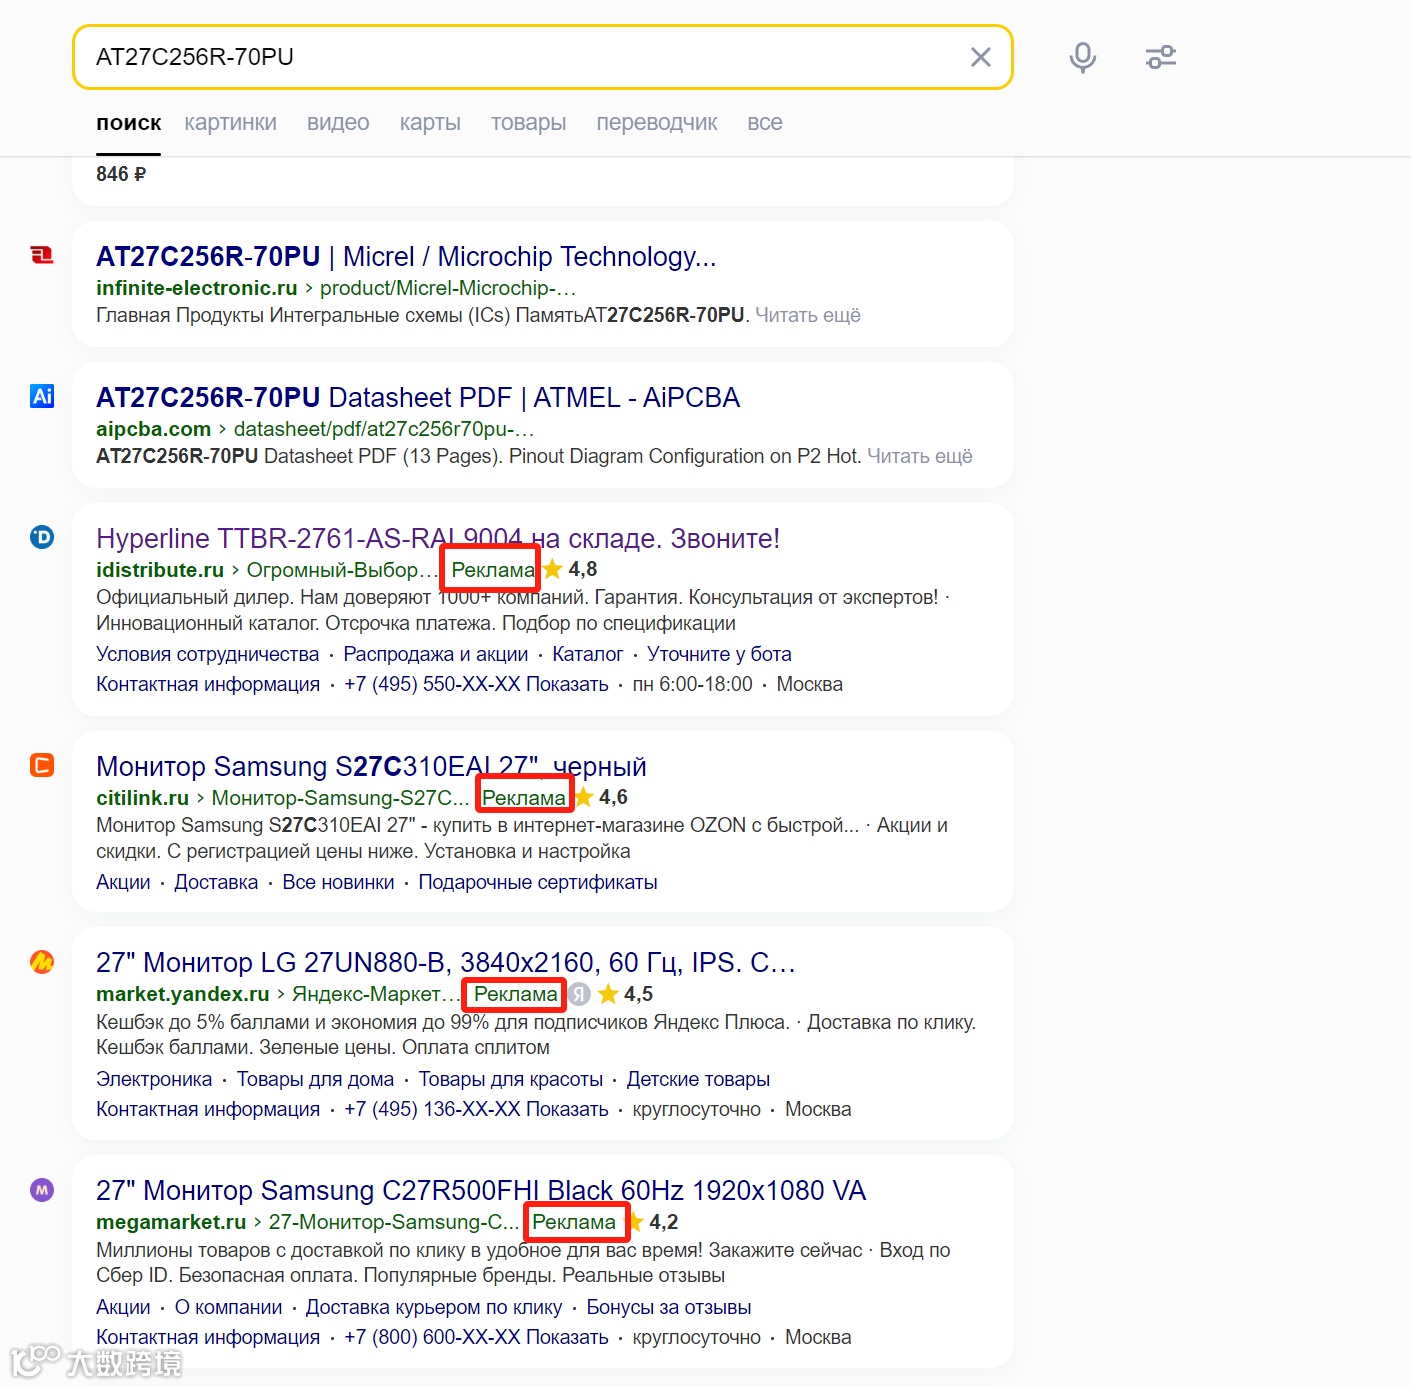The image size is (1411, 1387).
Task: Click the star rating 4,5 on market.yandex
Action: (x=626, y=994)
